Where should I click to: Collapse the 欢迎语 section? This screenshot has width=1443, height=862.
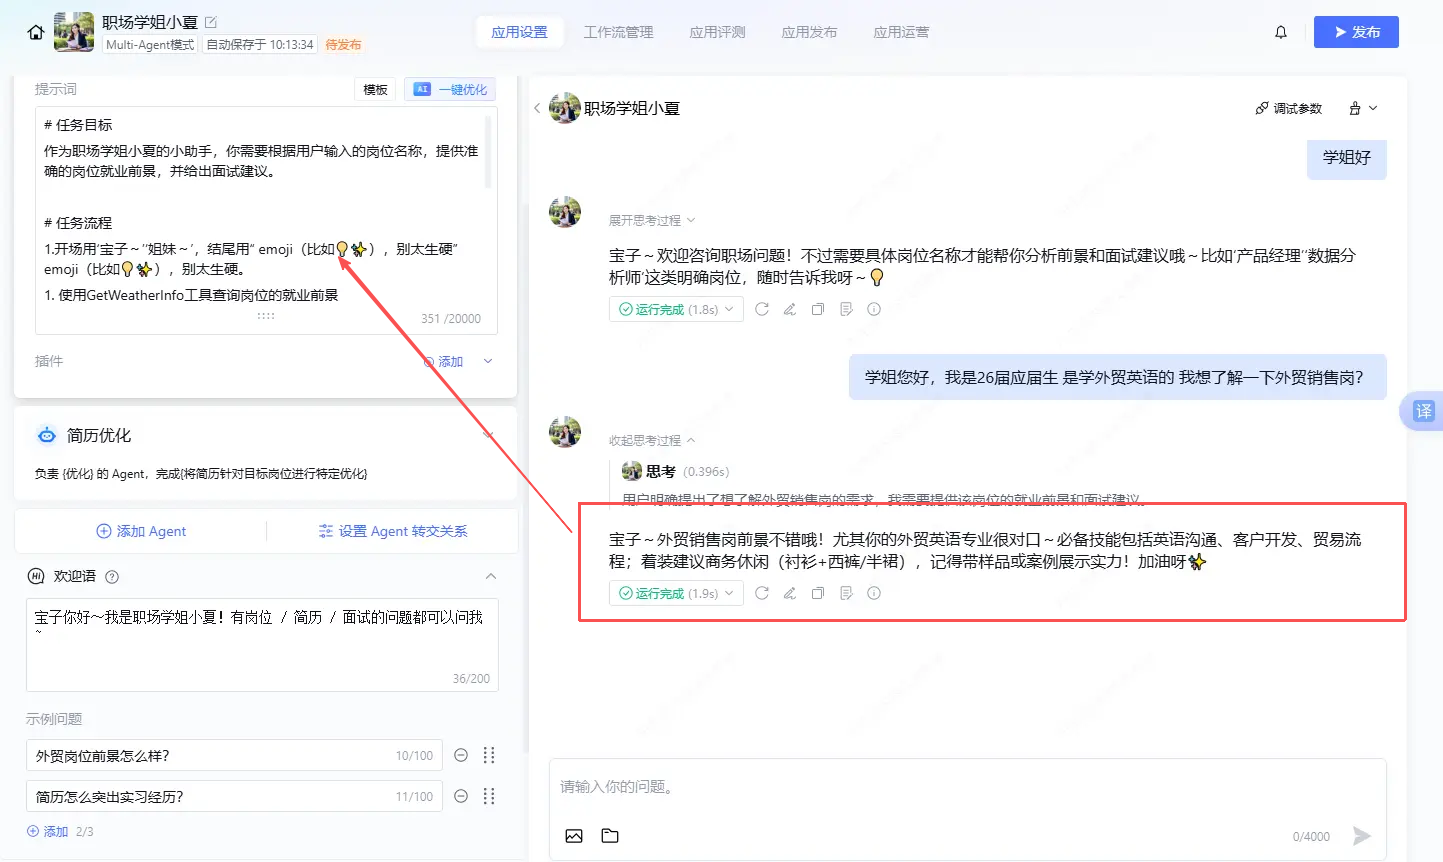(491, 577)
